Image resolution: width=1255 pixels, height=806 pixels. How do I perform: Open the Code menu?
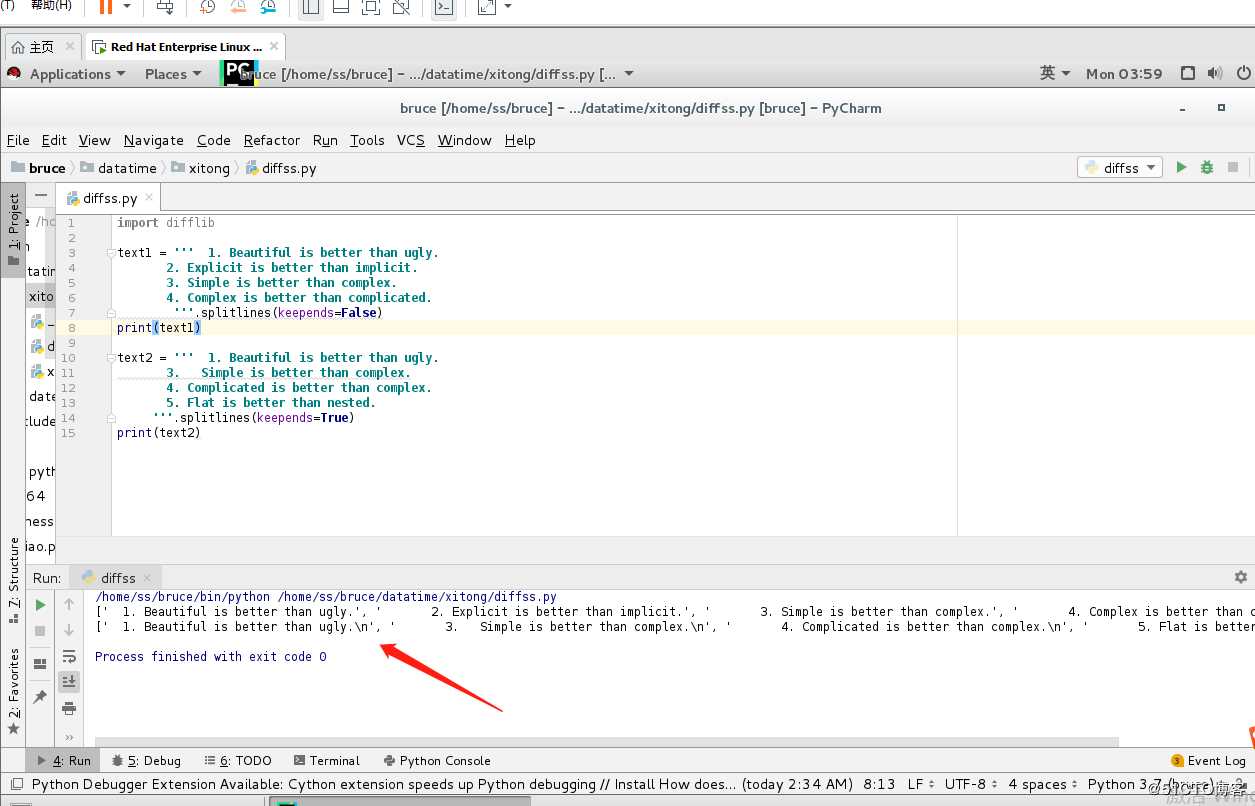tap(214, 140)
